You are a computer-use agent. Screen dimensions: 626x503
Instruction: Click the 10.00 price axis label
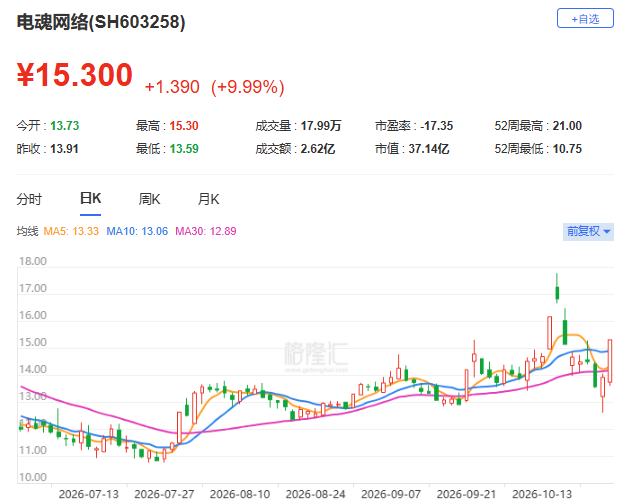coord(33,477)
